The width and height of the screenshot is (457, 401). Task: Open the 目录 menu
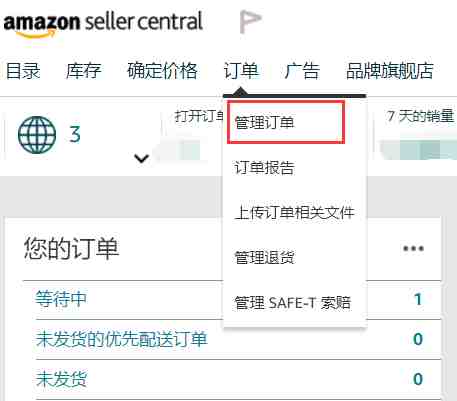(x=23, y=71)
